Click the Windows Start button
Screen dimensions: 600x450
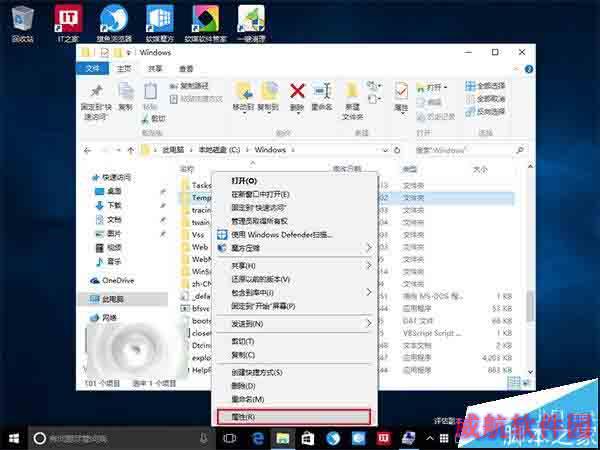[14, 438]
